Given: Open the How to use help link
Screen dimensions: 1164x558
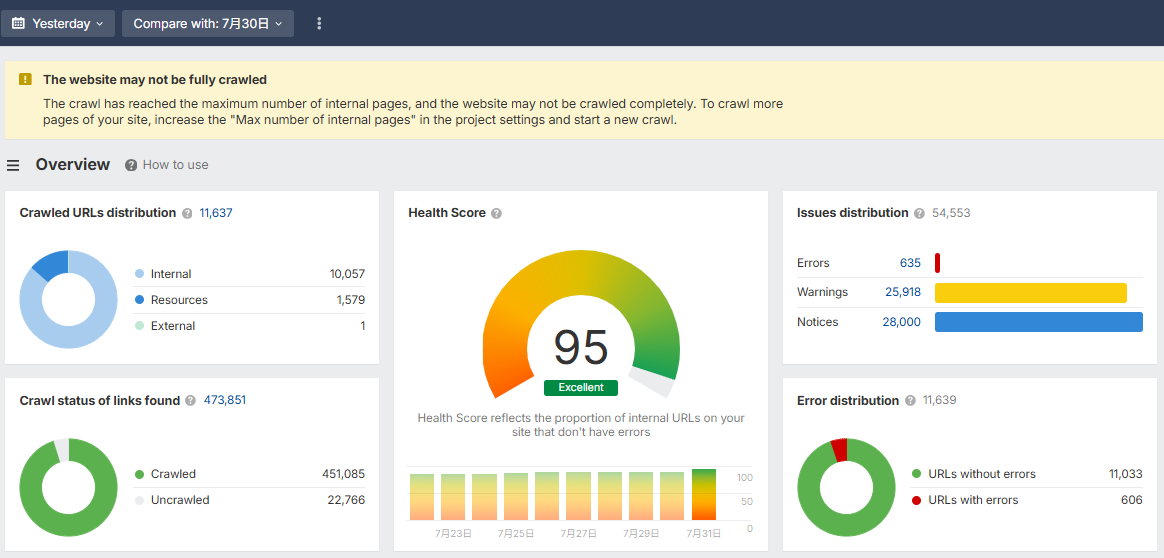Looking at the screenshot, I should point(167,165).
